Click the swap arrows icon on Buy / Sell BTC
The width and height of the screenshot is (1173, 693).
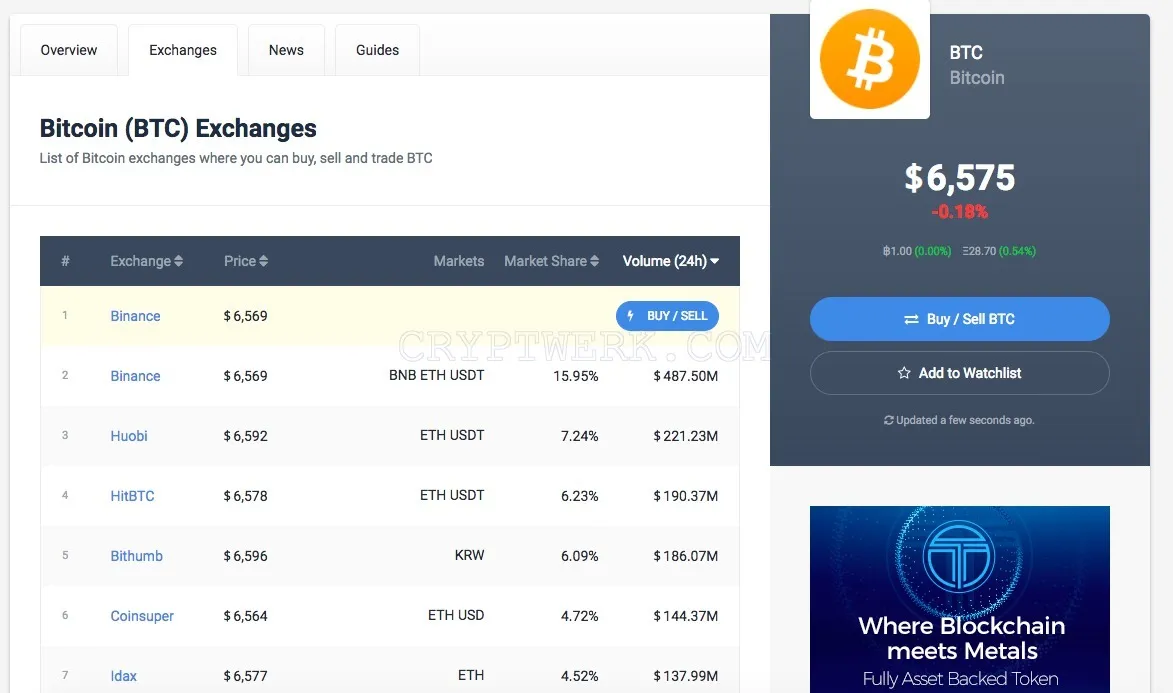911,320
